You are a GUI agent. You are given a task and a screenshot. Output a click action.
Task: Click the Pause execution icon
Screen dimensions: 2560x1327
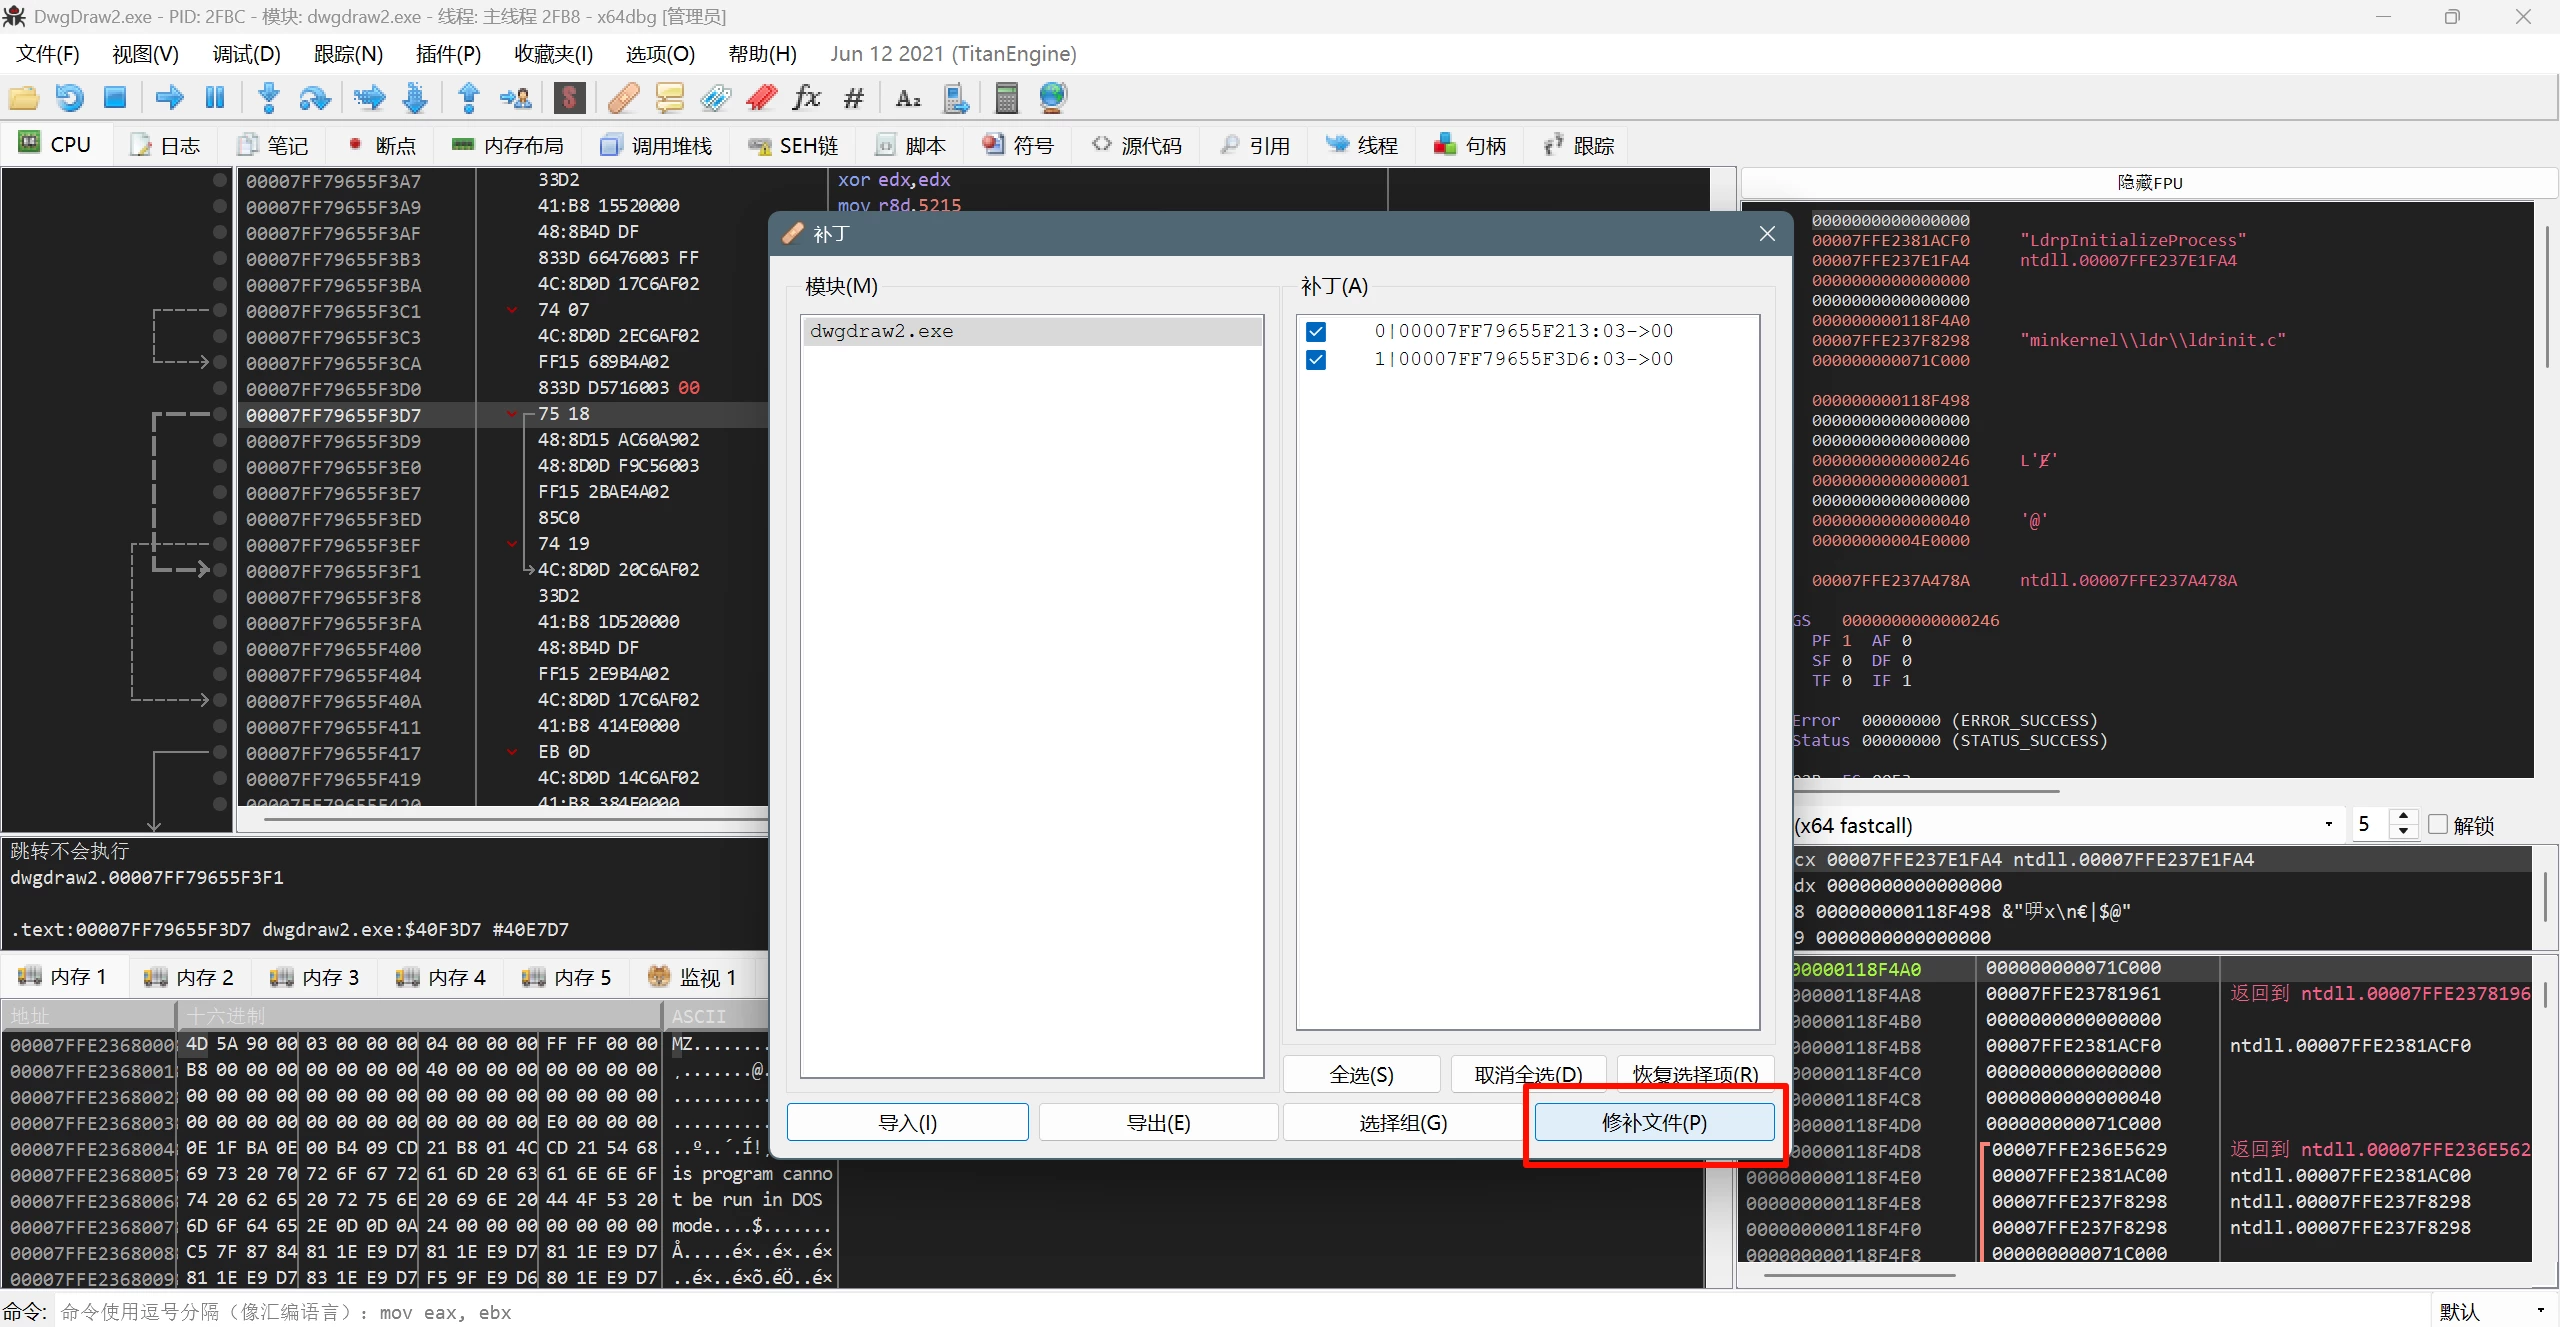coord(215,98)
